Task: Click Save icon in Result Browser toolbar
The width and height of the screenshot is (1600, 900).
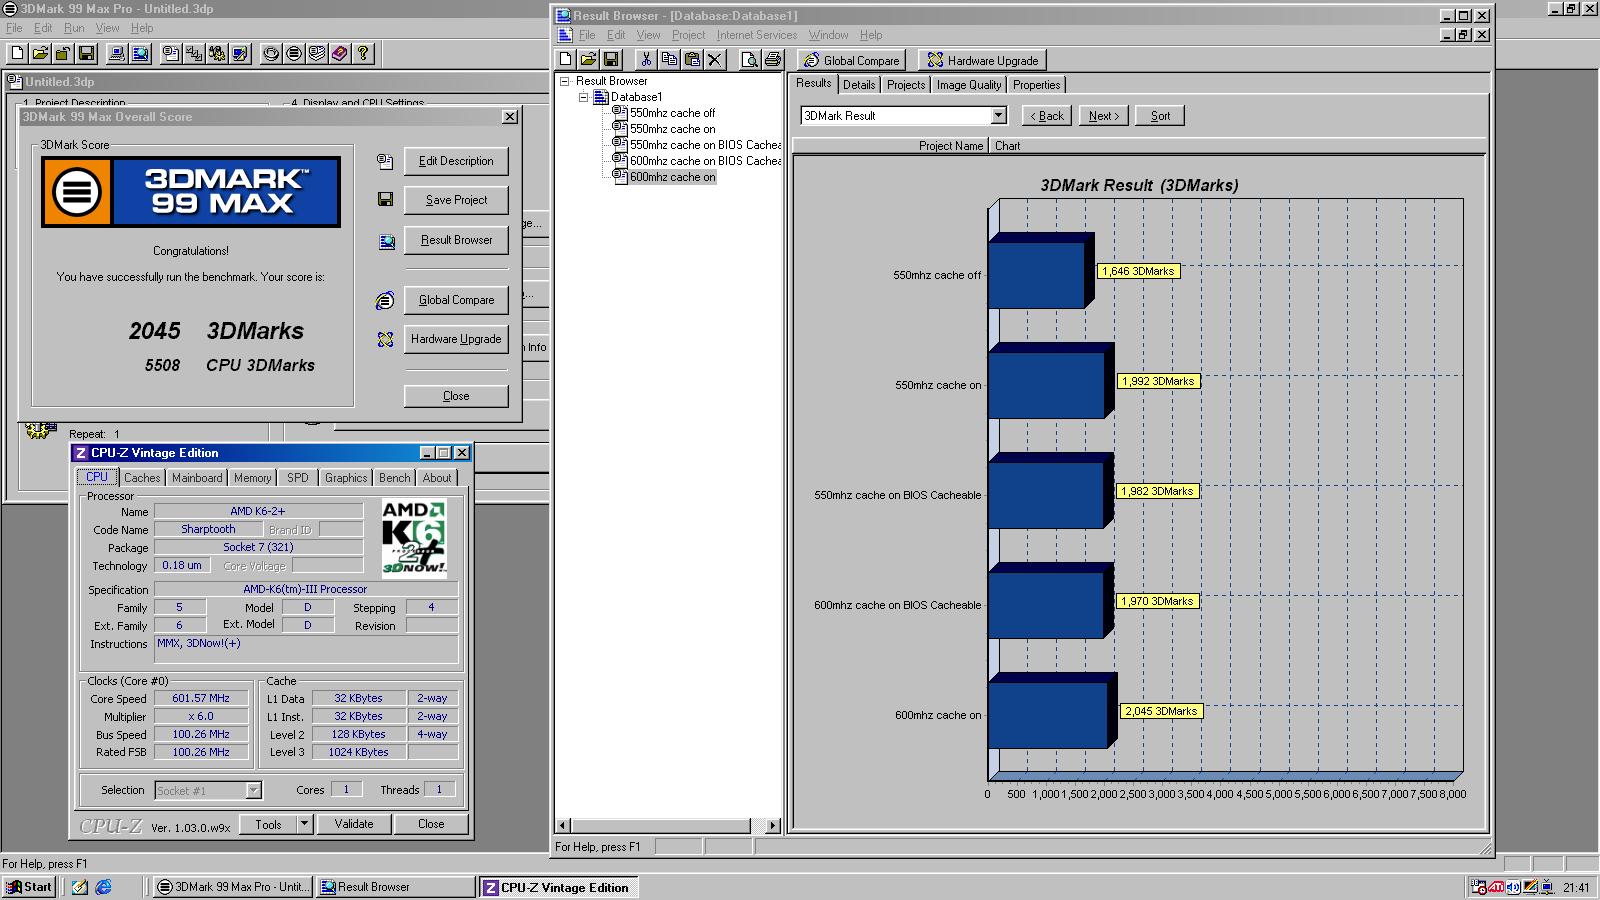Action: 611,59
